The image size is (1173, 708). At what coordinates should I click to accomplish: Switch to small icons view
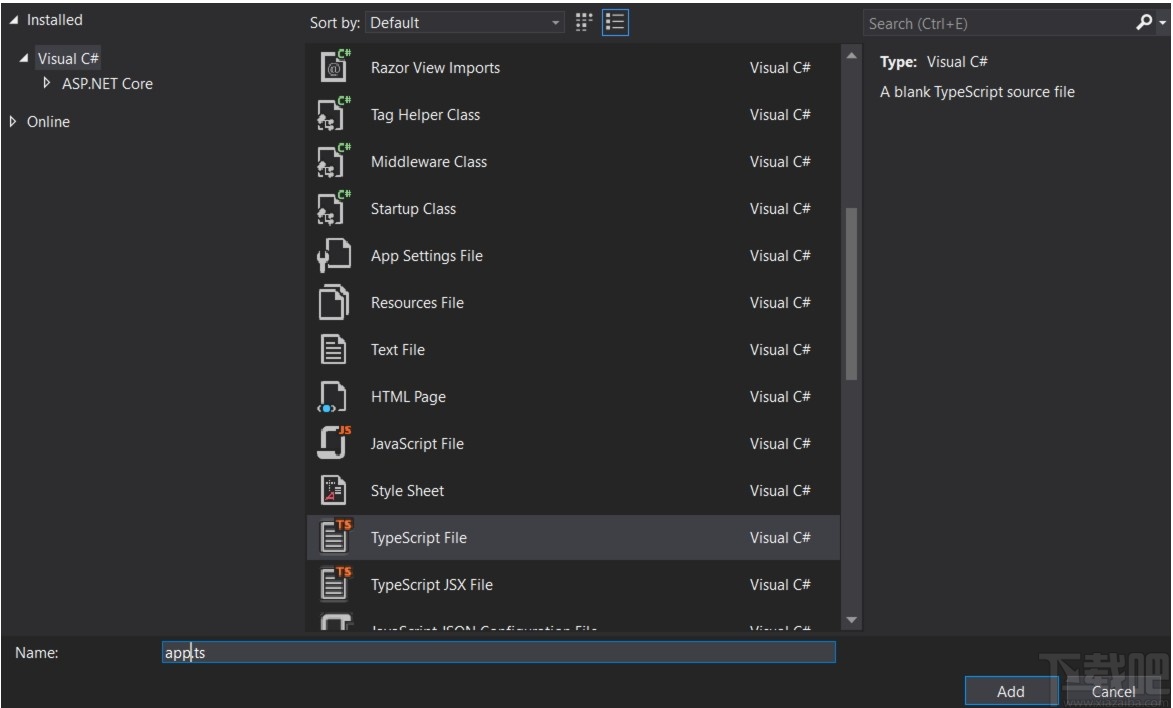[x=584, y=22]
